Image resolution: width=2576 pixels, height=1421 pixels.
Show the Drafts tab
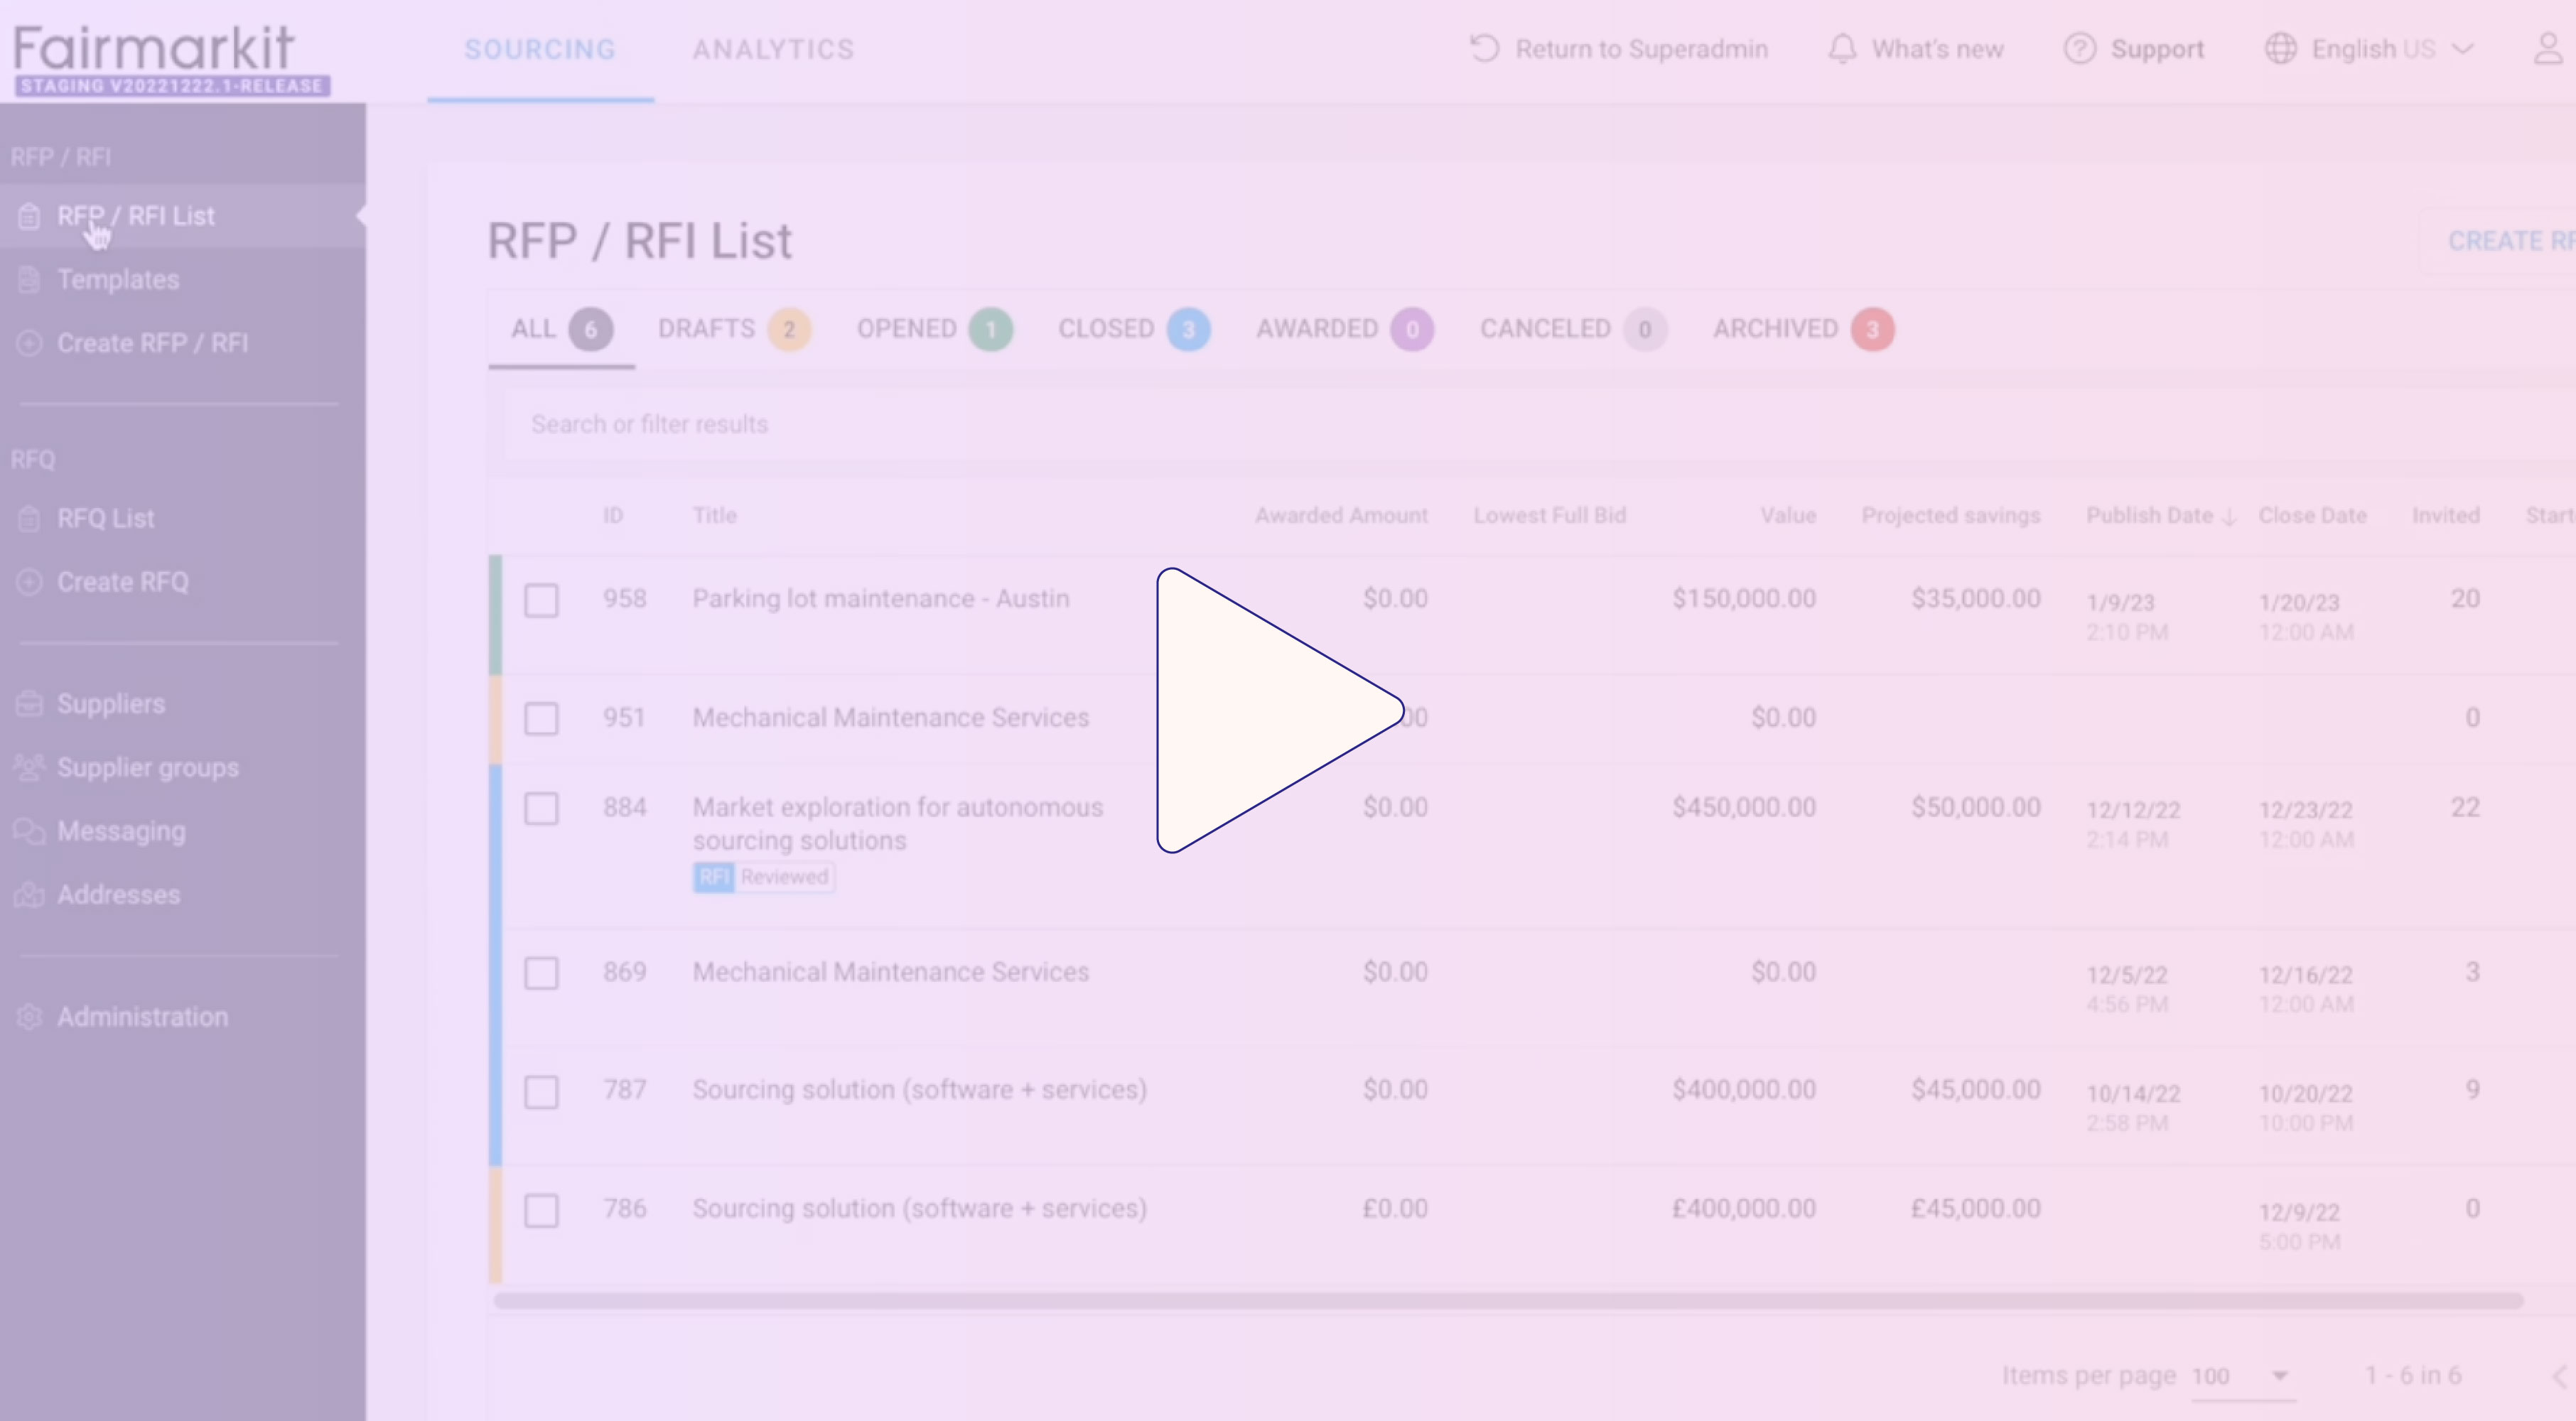point(734,329)
